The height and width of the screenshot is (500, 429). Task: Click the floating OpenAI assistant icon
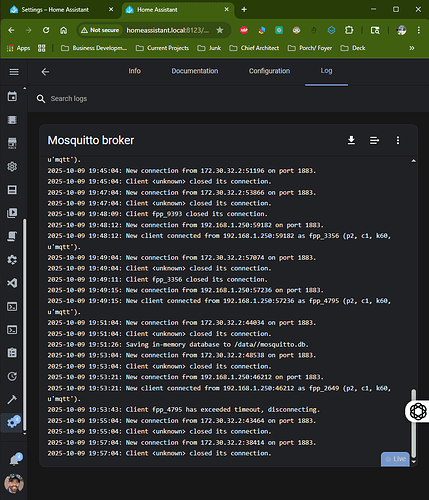pyautogui.click(x=418, y=411)
